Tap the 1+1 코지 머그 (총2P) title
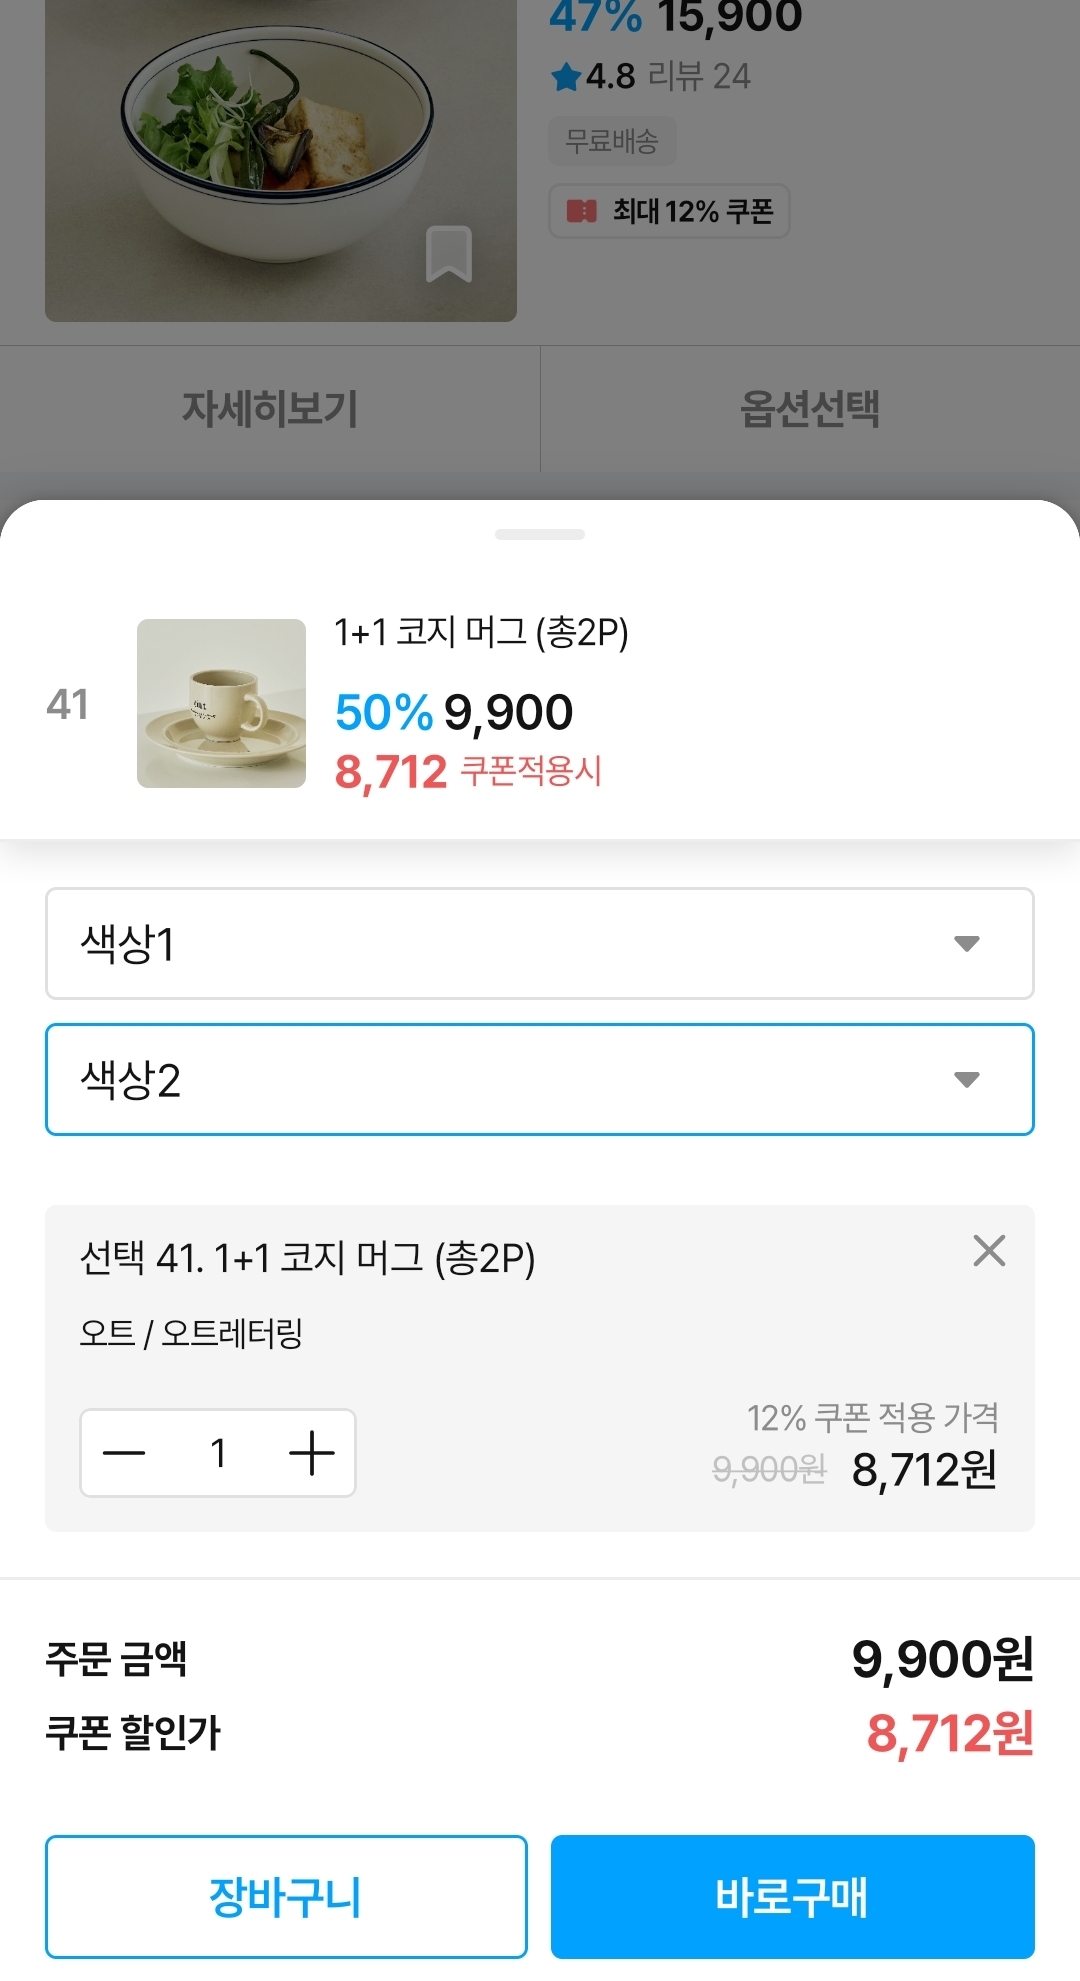This screenshot has height=1981, width=1080. [x=481, y=632]
